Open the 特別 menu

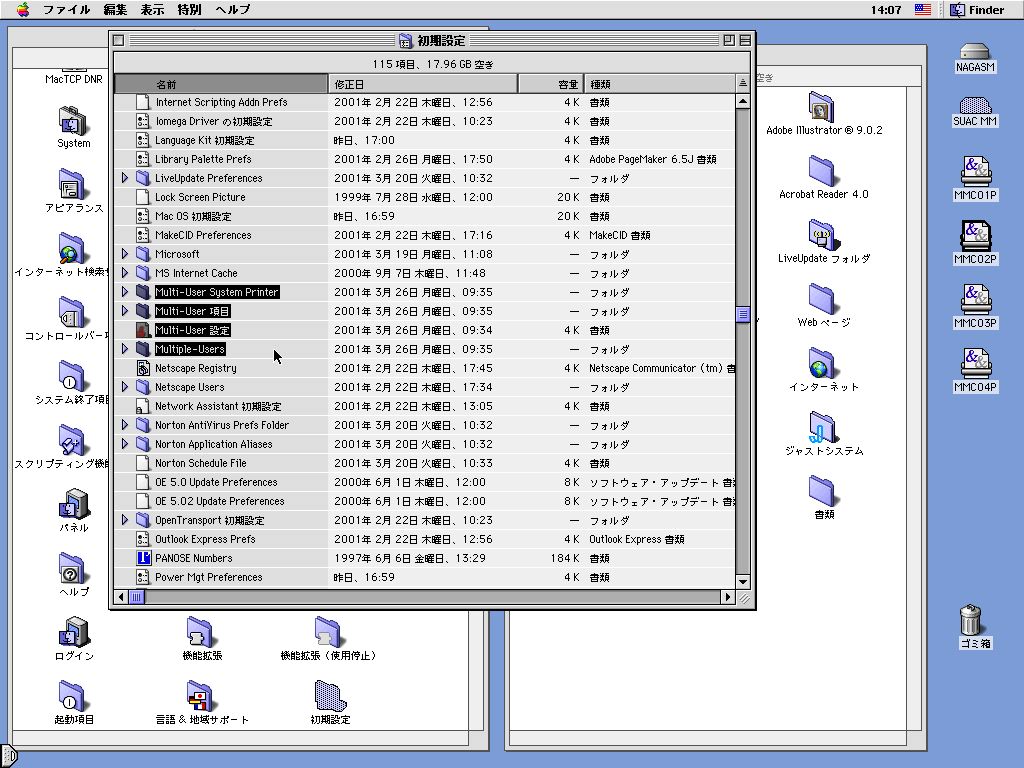(x=189, y=9)
